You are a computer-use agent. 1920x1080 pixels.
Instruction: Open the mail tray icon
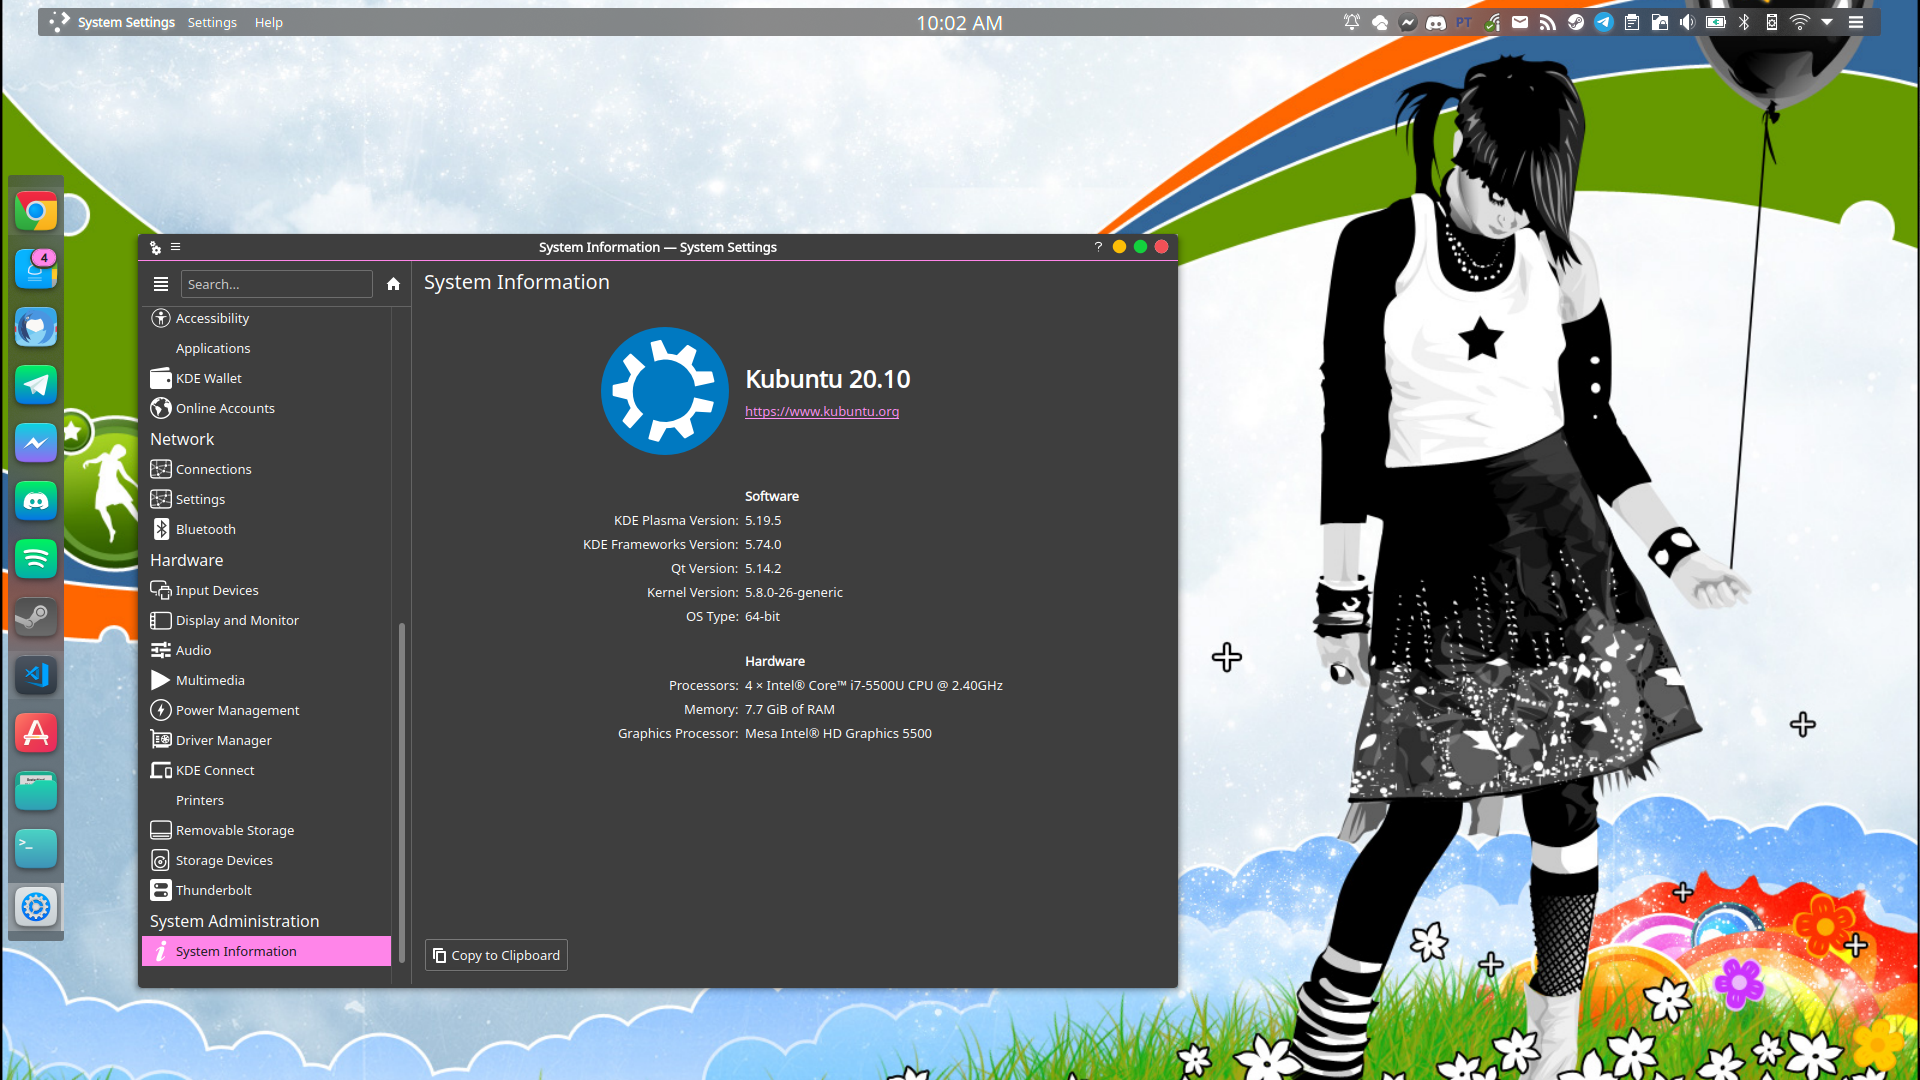(1520, 22)
